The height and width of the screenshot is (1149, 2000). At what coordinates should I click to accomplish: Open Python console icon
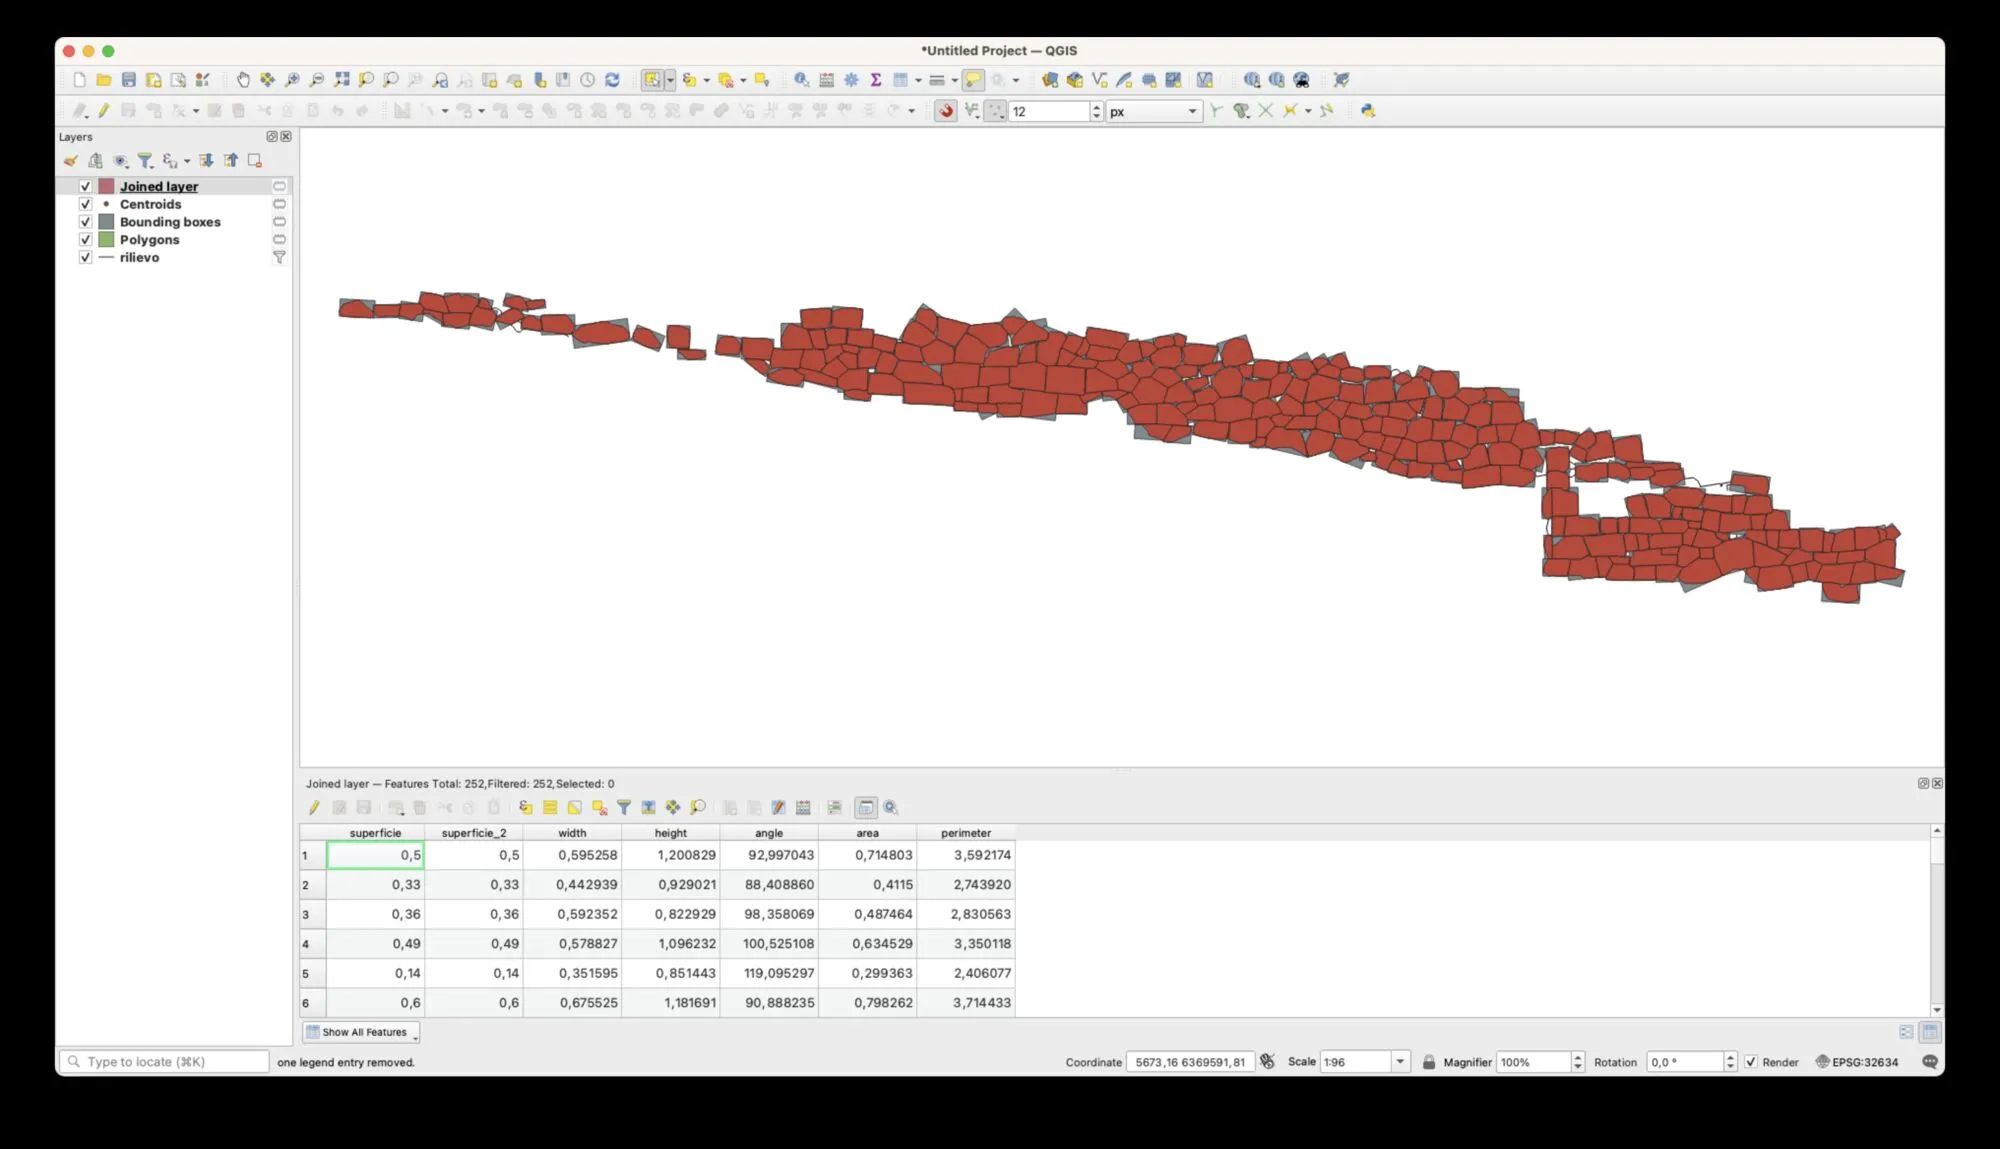point(1367,111)
